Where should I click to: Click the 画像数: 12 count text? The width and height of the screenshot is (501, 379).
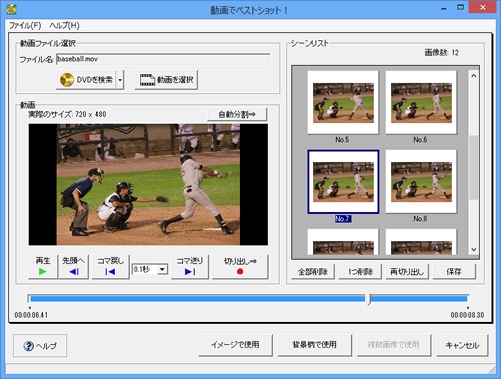click(x=441, y=53)
